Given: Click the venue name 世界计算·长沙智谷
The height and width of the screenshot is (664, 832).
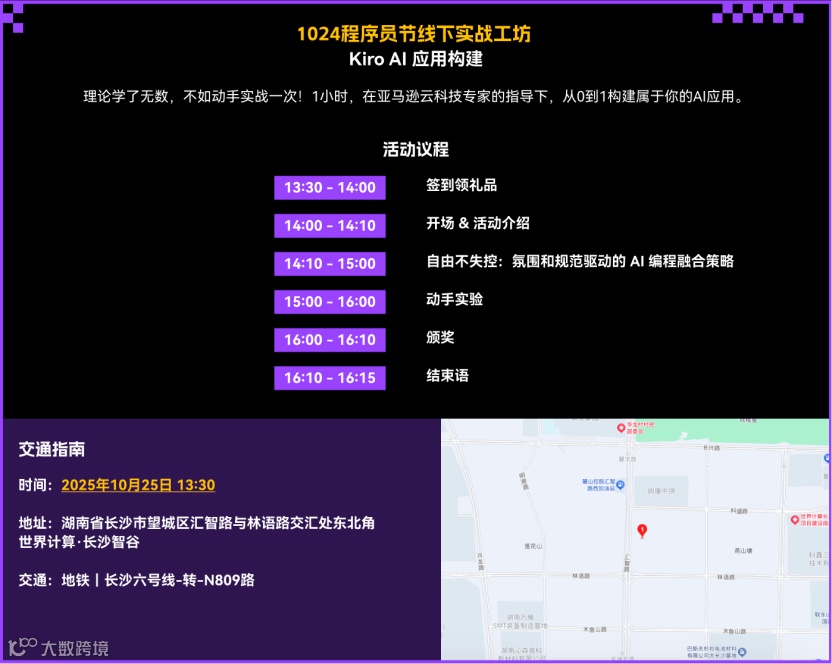Looking at the screenshot, I should click(x=79, y=542).
